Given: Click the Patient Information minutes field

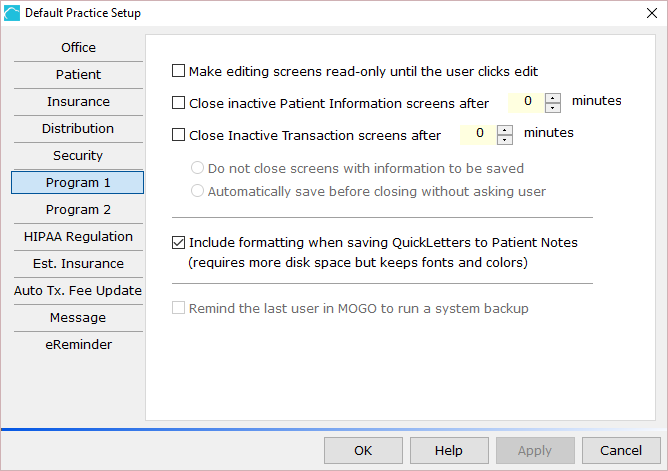Looking at the screenshot, I should tap(527, 103).
